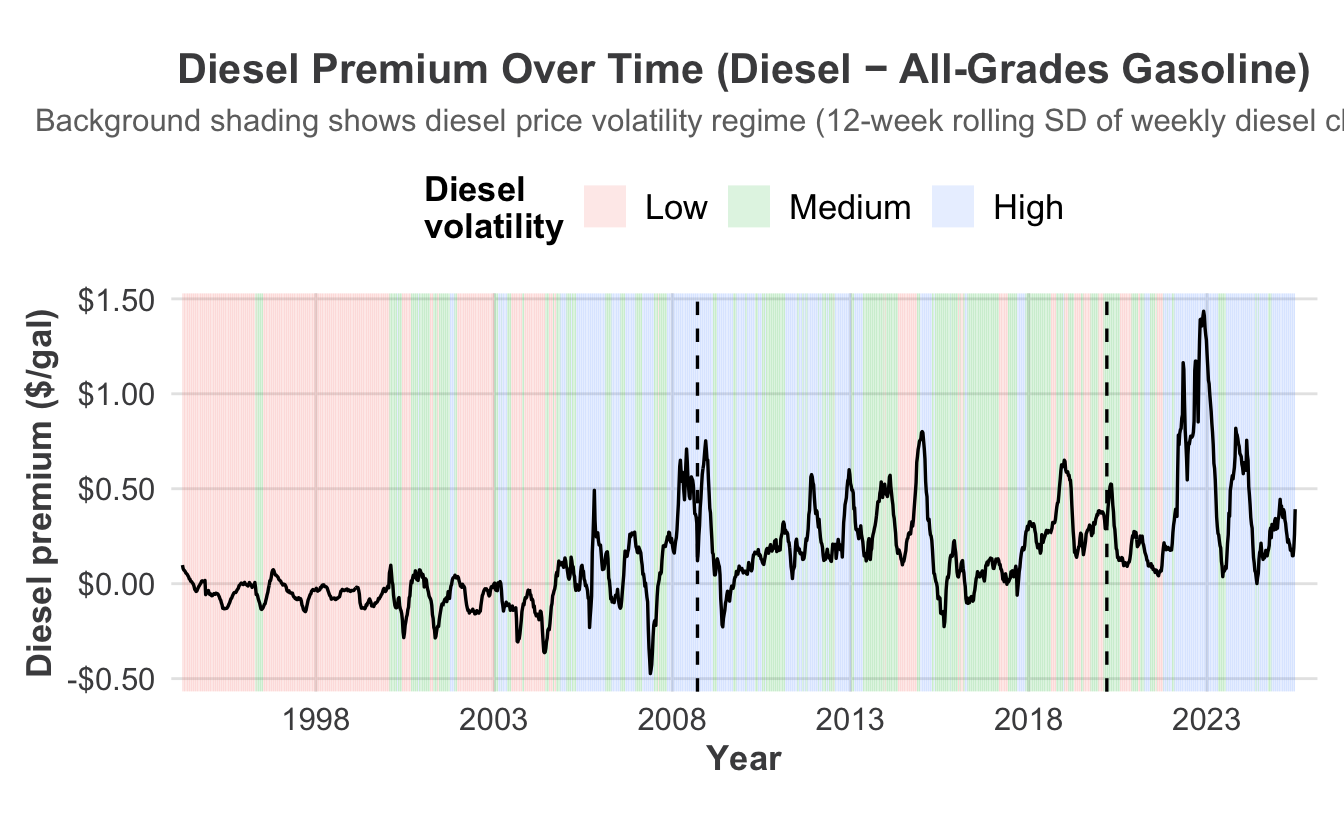Click the 2023 x-axis tick label
Image resolution: width=1344 pixels, height=830 pixels.
(x=1206, y=721)
